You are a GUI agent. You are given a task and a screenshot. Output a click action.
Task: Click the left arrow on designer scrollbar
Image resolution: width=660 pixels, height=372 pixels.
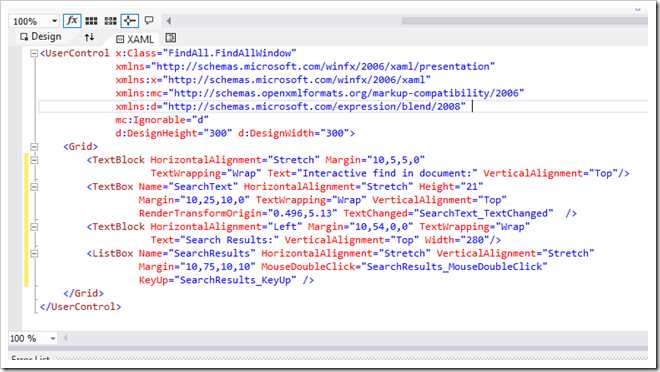[169, 21]
